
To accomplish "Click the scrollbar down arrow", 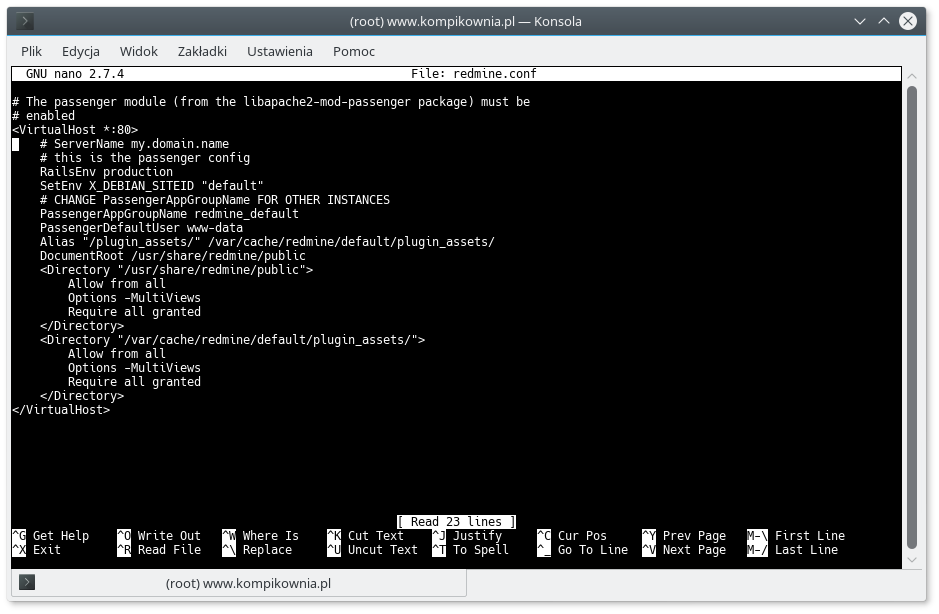I will (912, 560).
